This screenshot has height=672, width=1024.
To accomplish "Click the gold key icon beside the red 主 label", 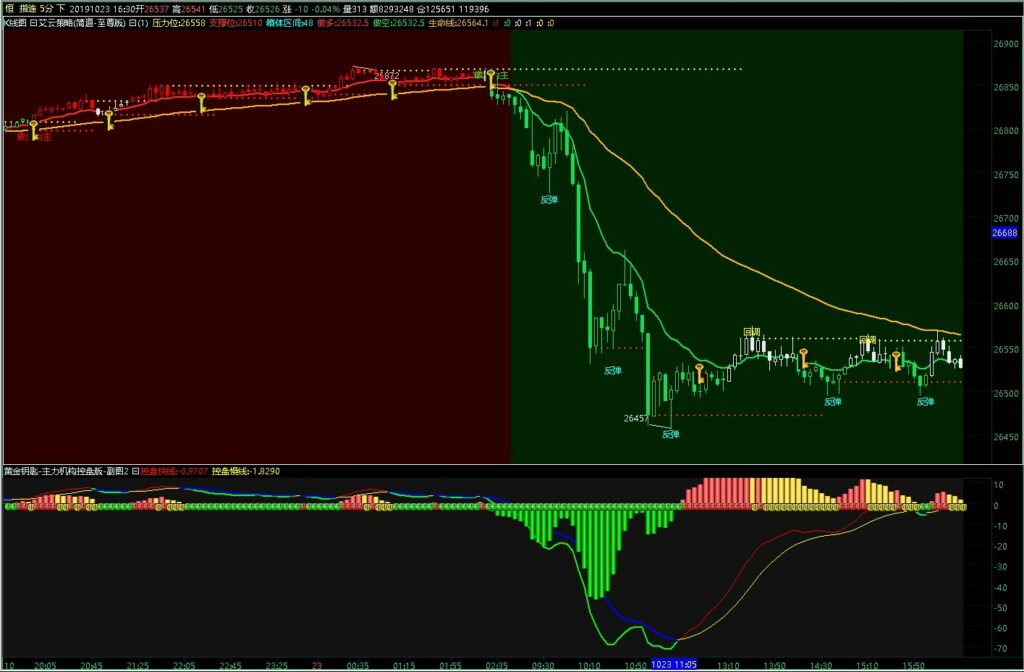I will click(x=35, y=129).
